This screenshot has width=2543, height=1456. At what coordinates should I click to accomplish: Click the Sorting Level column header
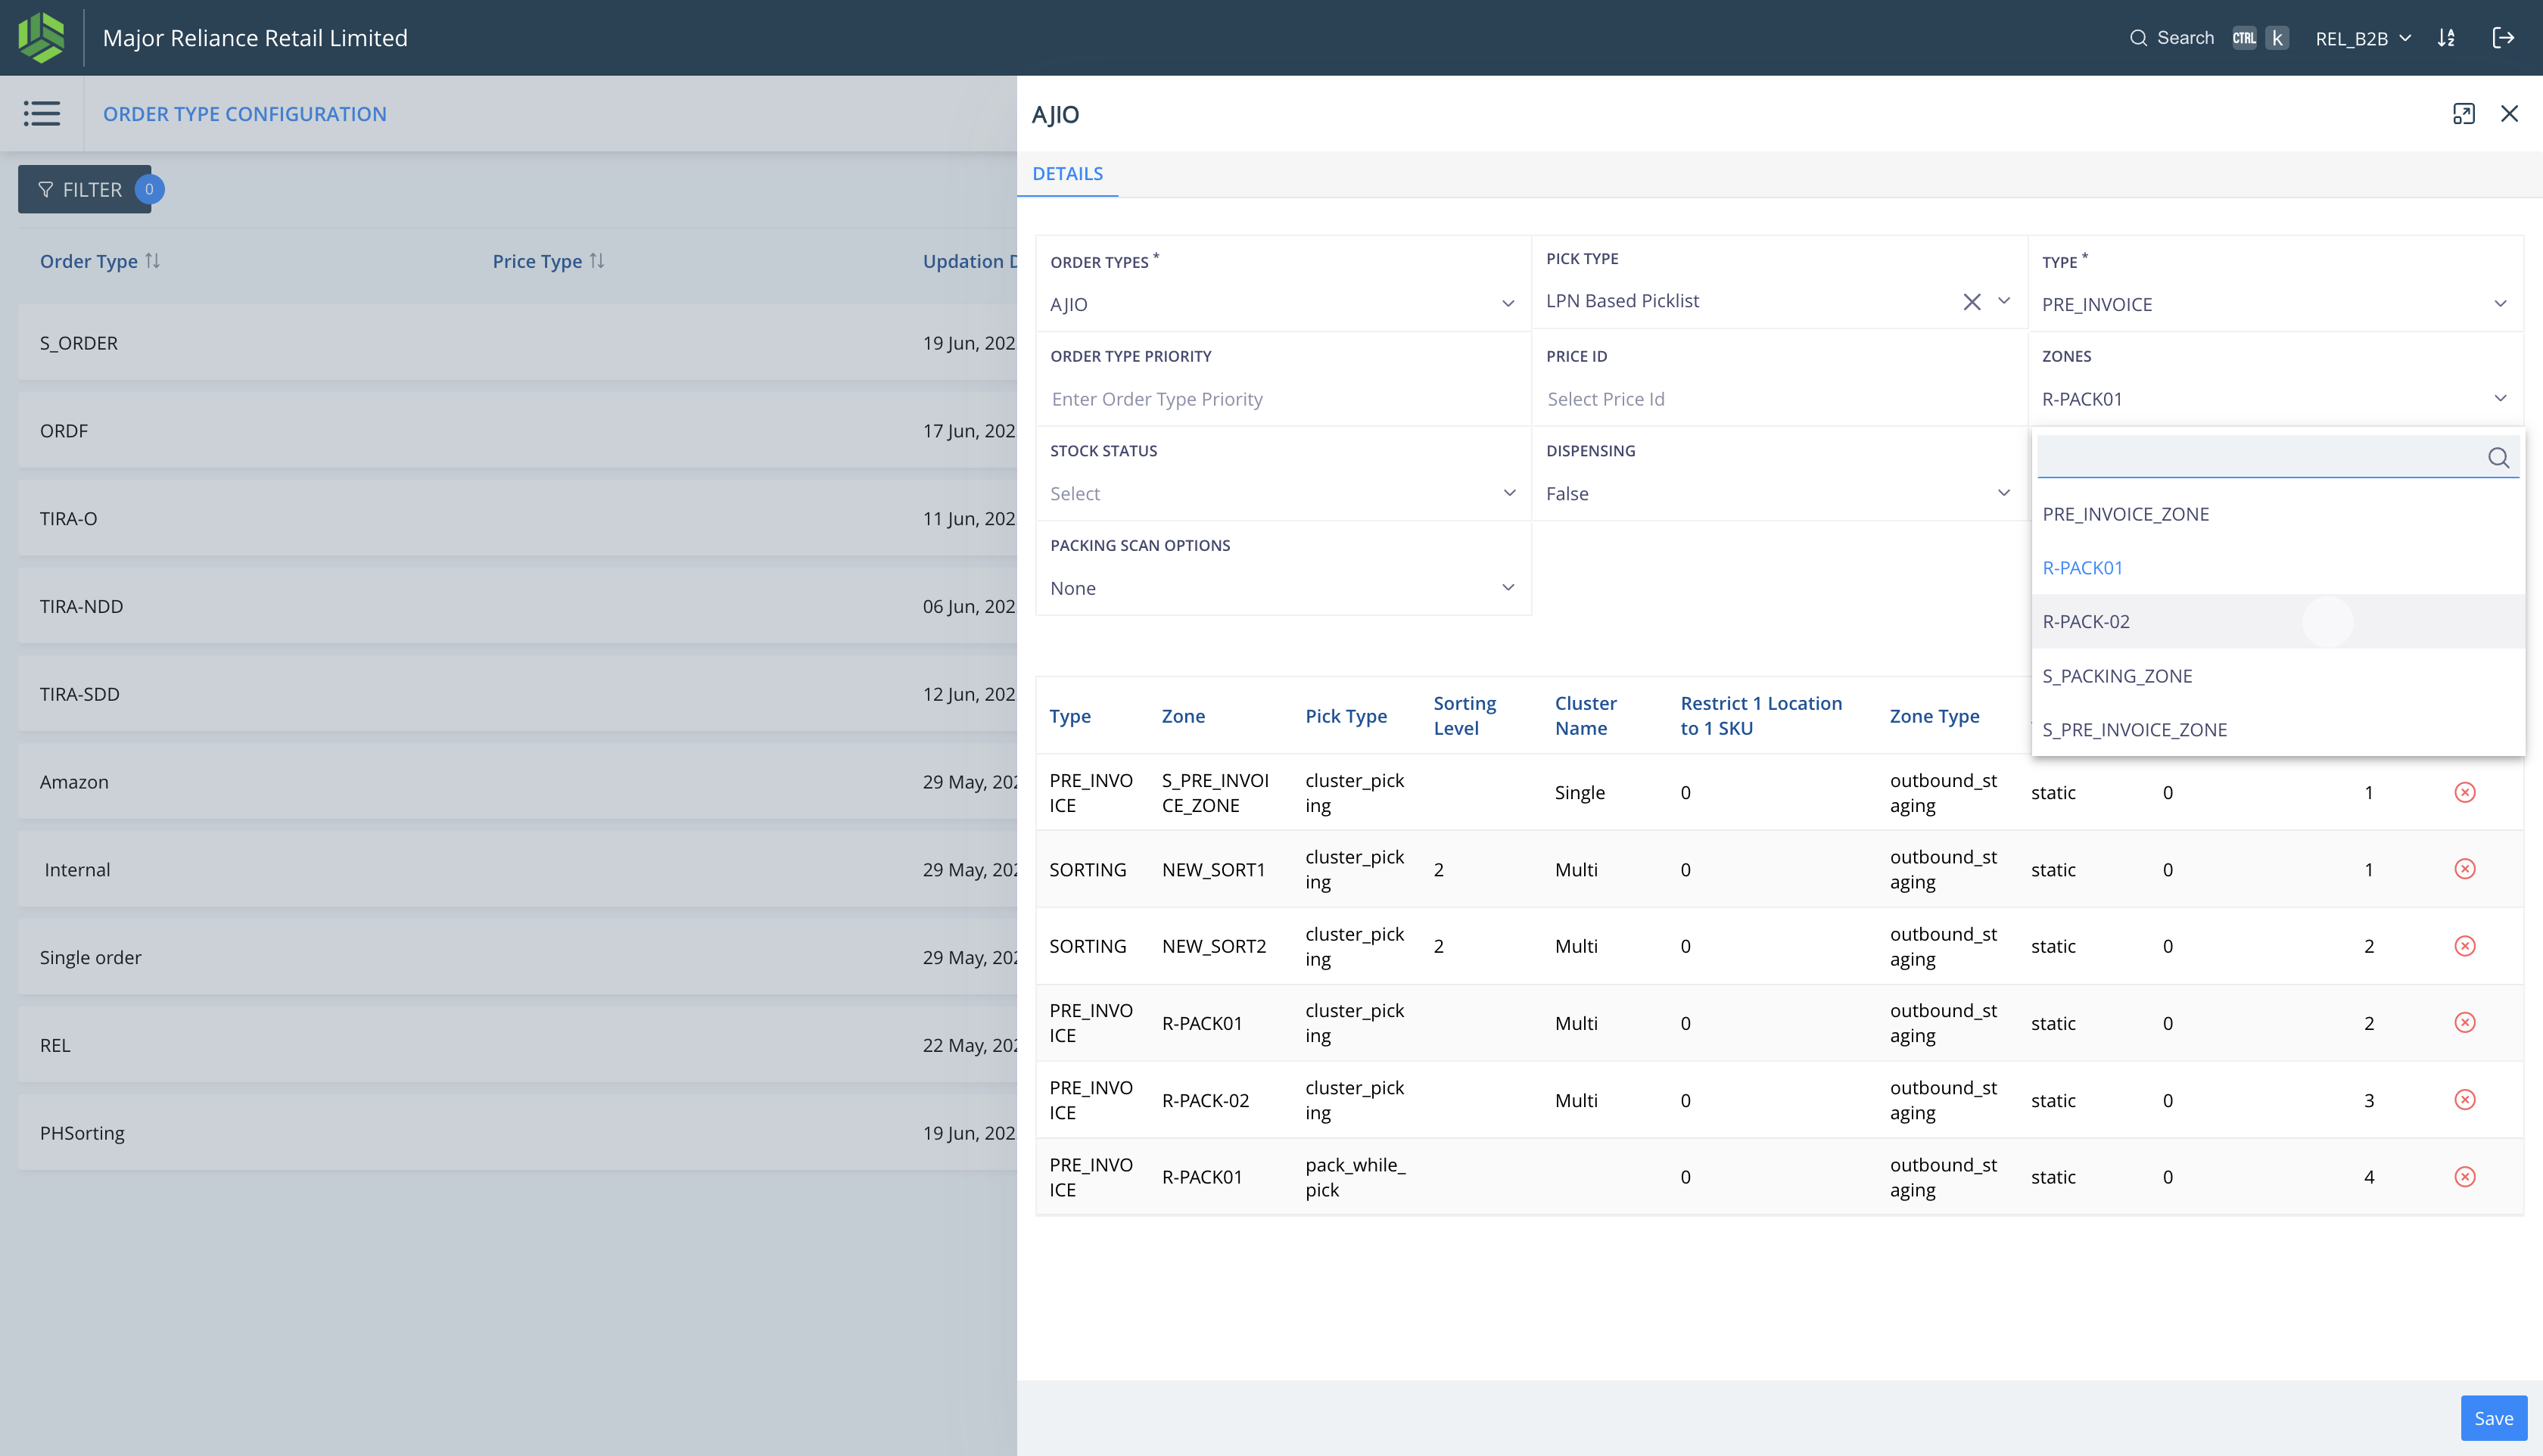(x=1465, y=716)
